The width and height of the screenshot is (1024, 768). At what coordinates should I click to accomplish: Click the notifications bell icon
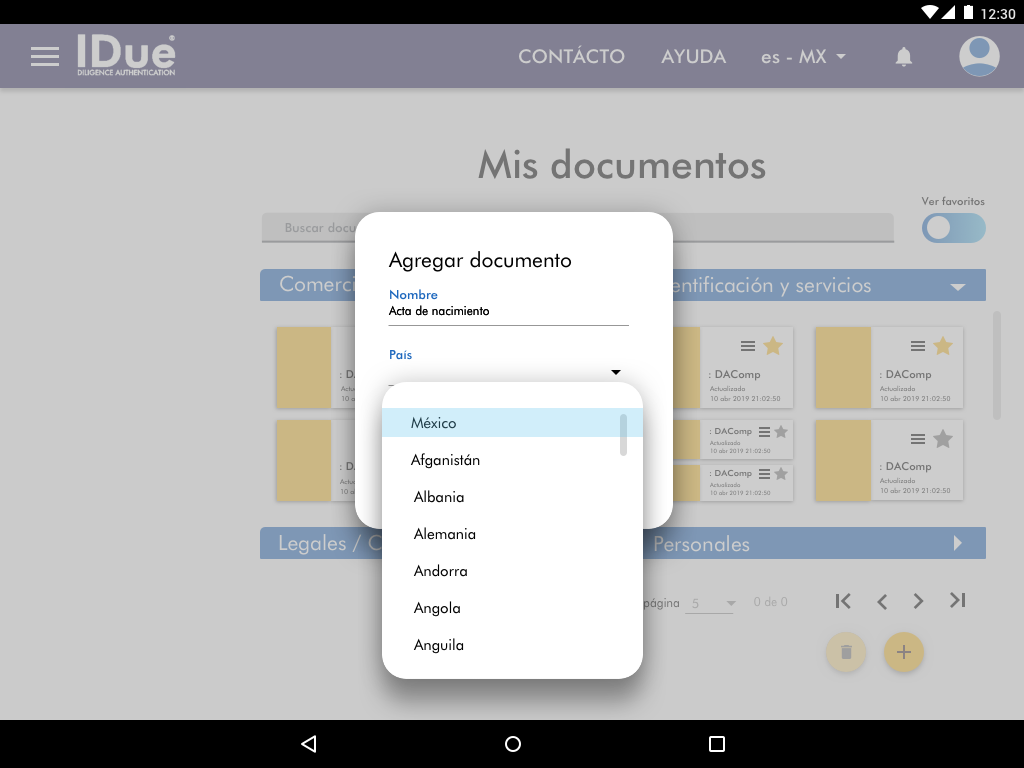pos(904,57)
